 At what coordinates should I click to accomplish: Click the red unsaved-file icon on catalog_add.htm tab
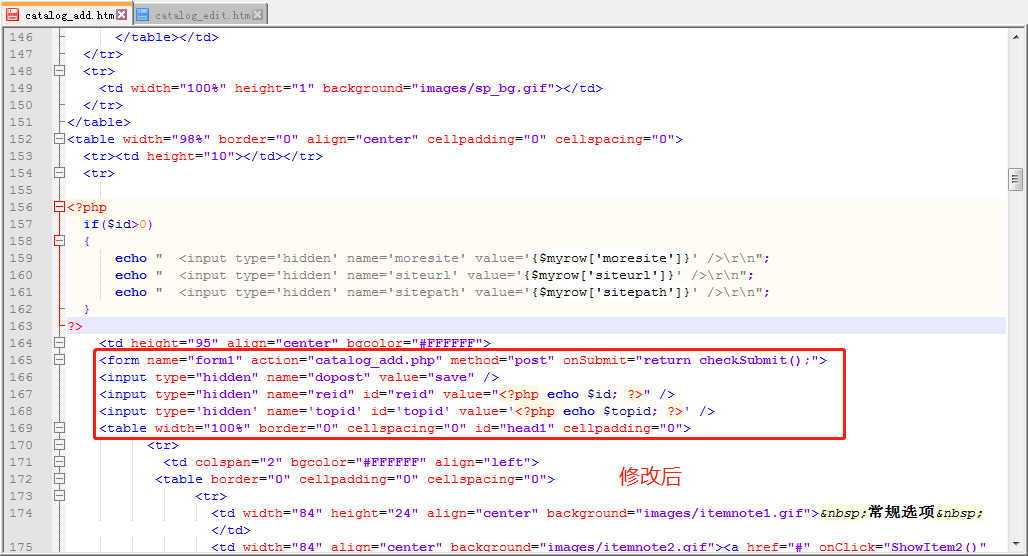pos(13,15)
